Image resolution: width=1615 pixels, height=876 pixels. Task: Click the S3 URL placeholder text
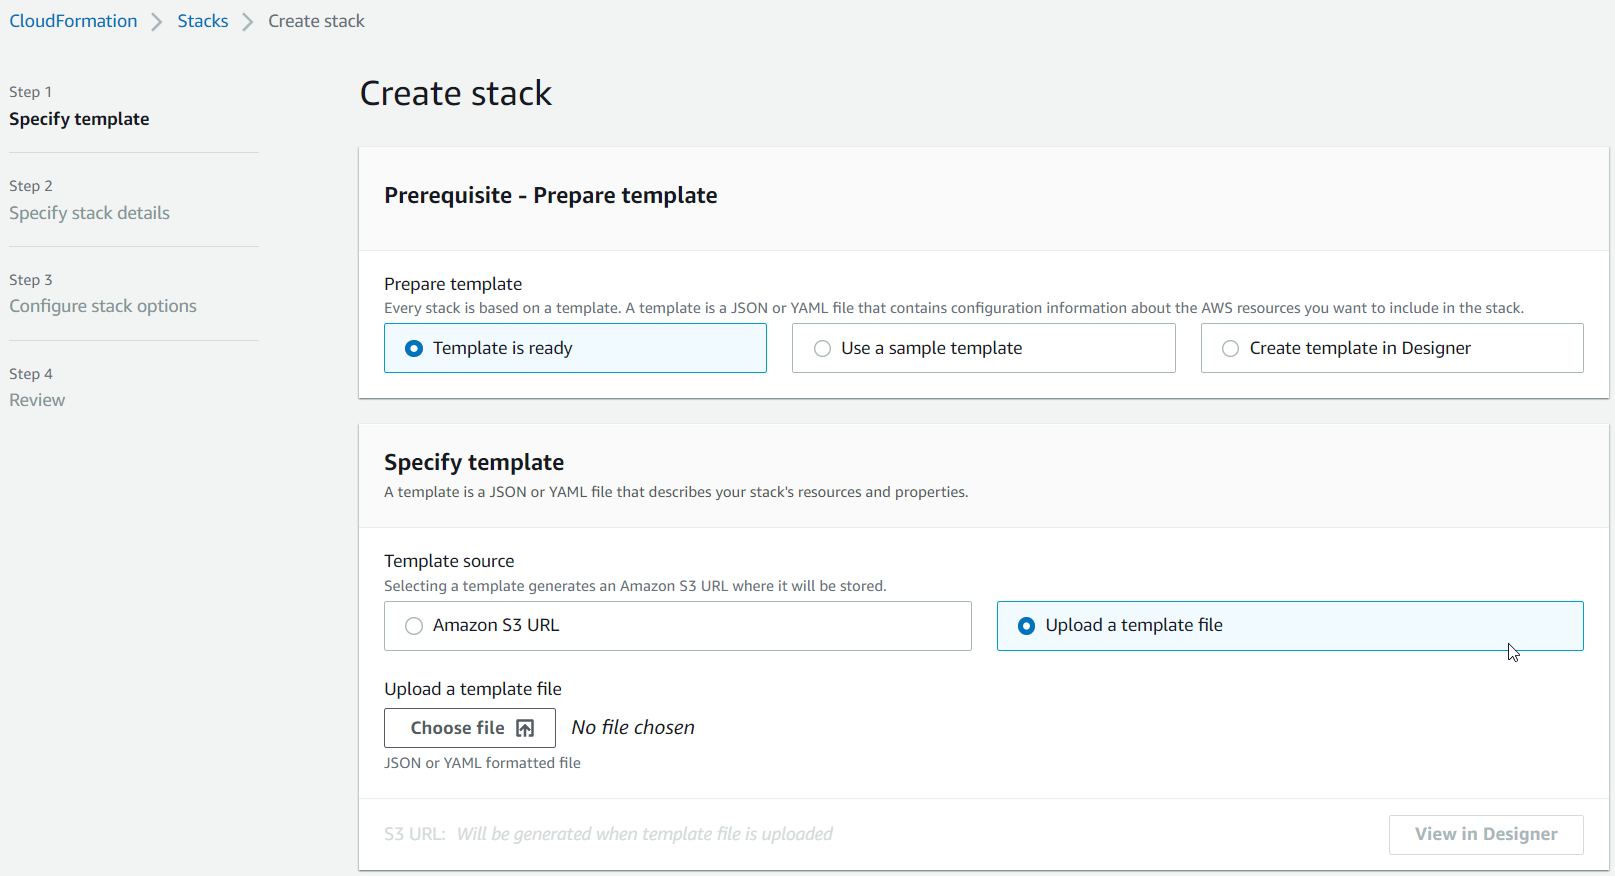tap(644, 834)
